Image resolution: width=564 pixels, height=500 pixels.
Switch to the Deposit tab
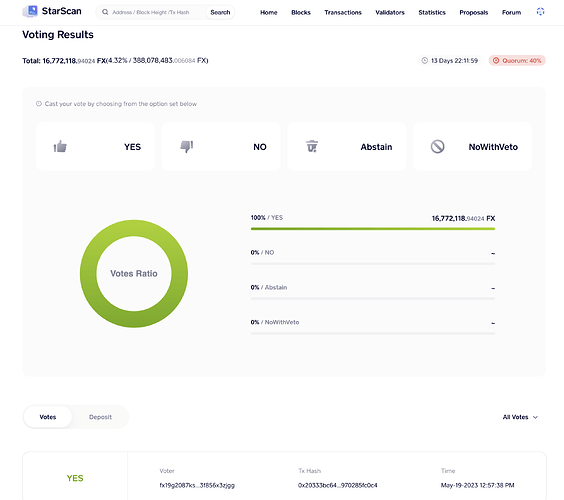click(100, 417)
